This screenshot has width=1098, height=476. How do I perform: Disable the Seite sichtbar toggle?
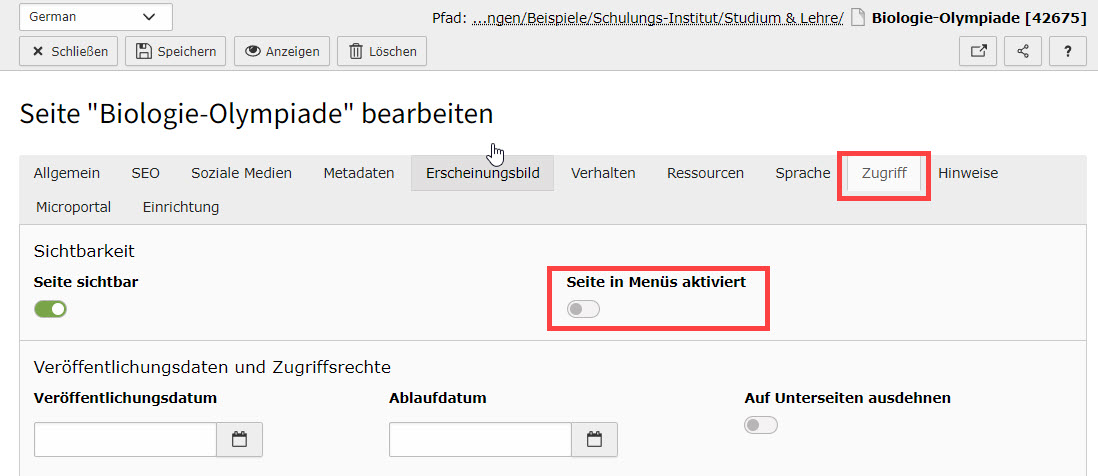[x=50, y=309]
